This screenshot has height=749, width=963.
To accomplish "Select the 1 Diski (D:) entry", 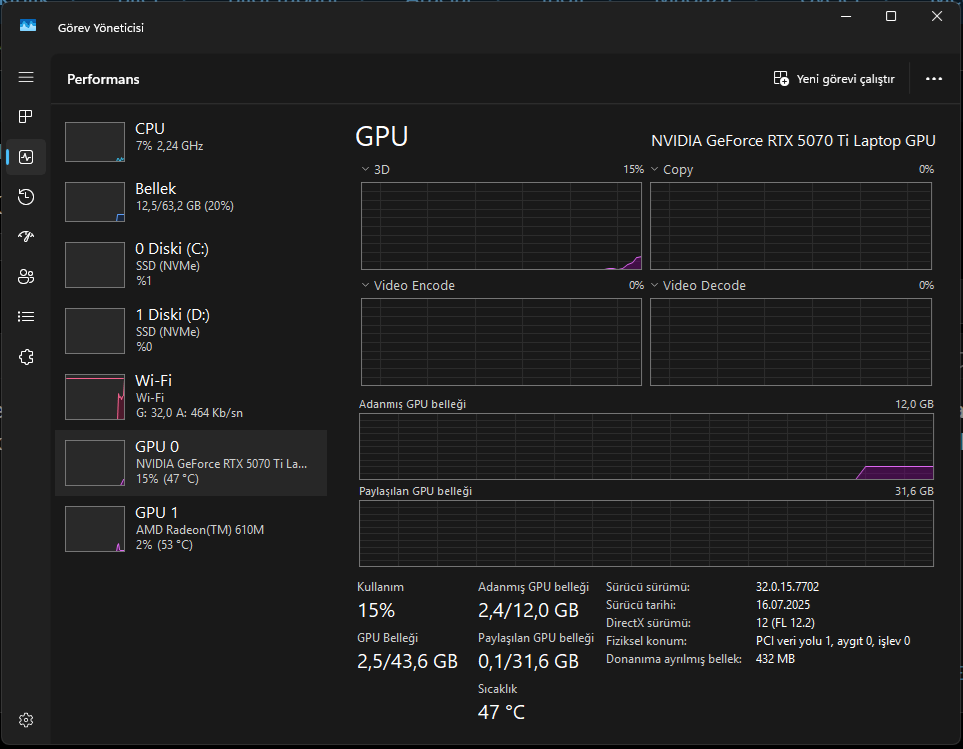I will 191,330.
